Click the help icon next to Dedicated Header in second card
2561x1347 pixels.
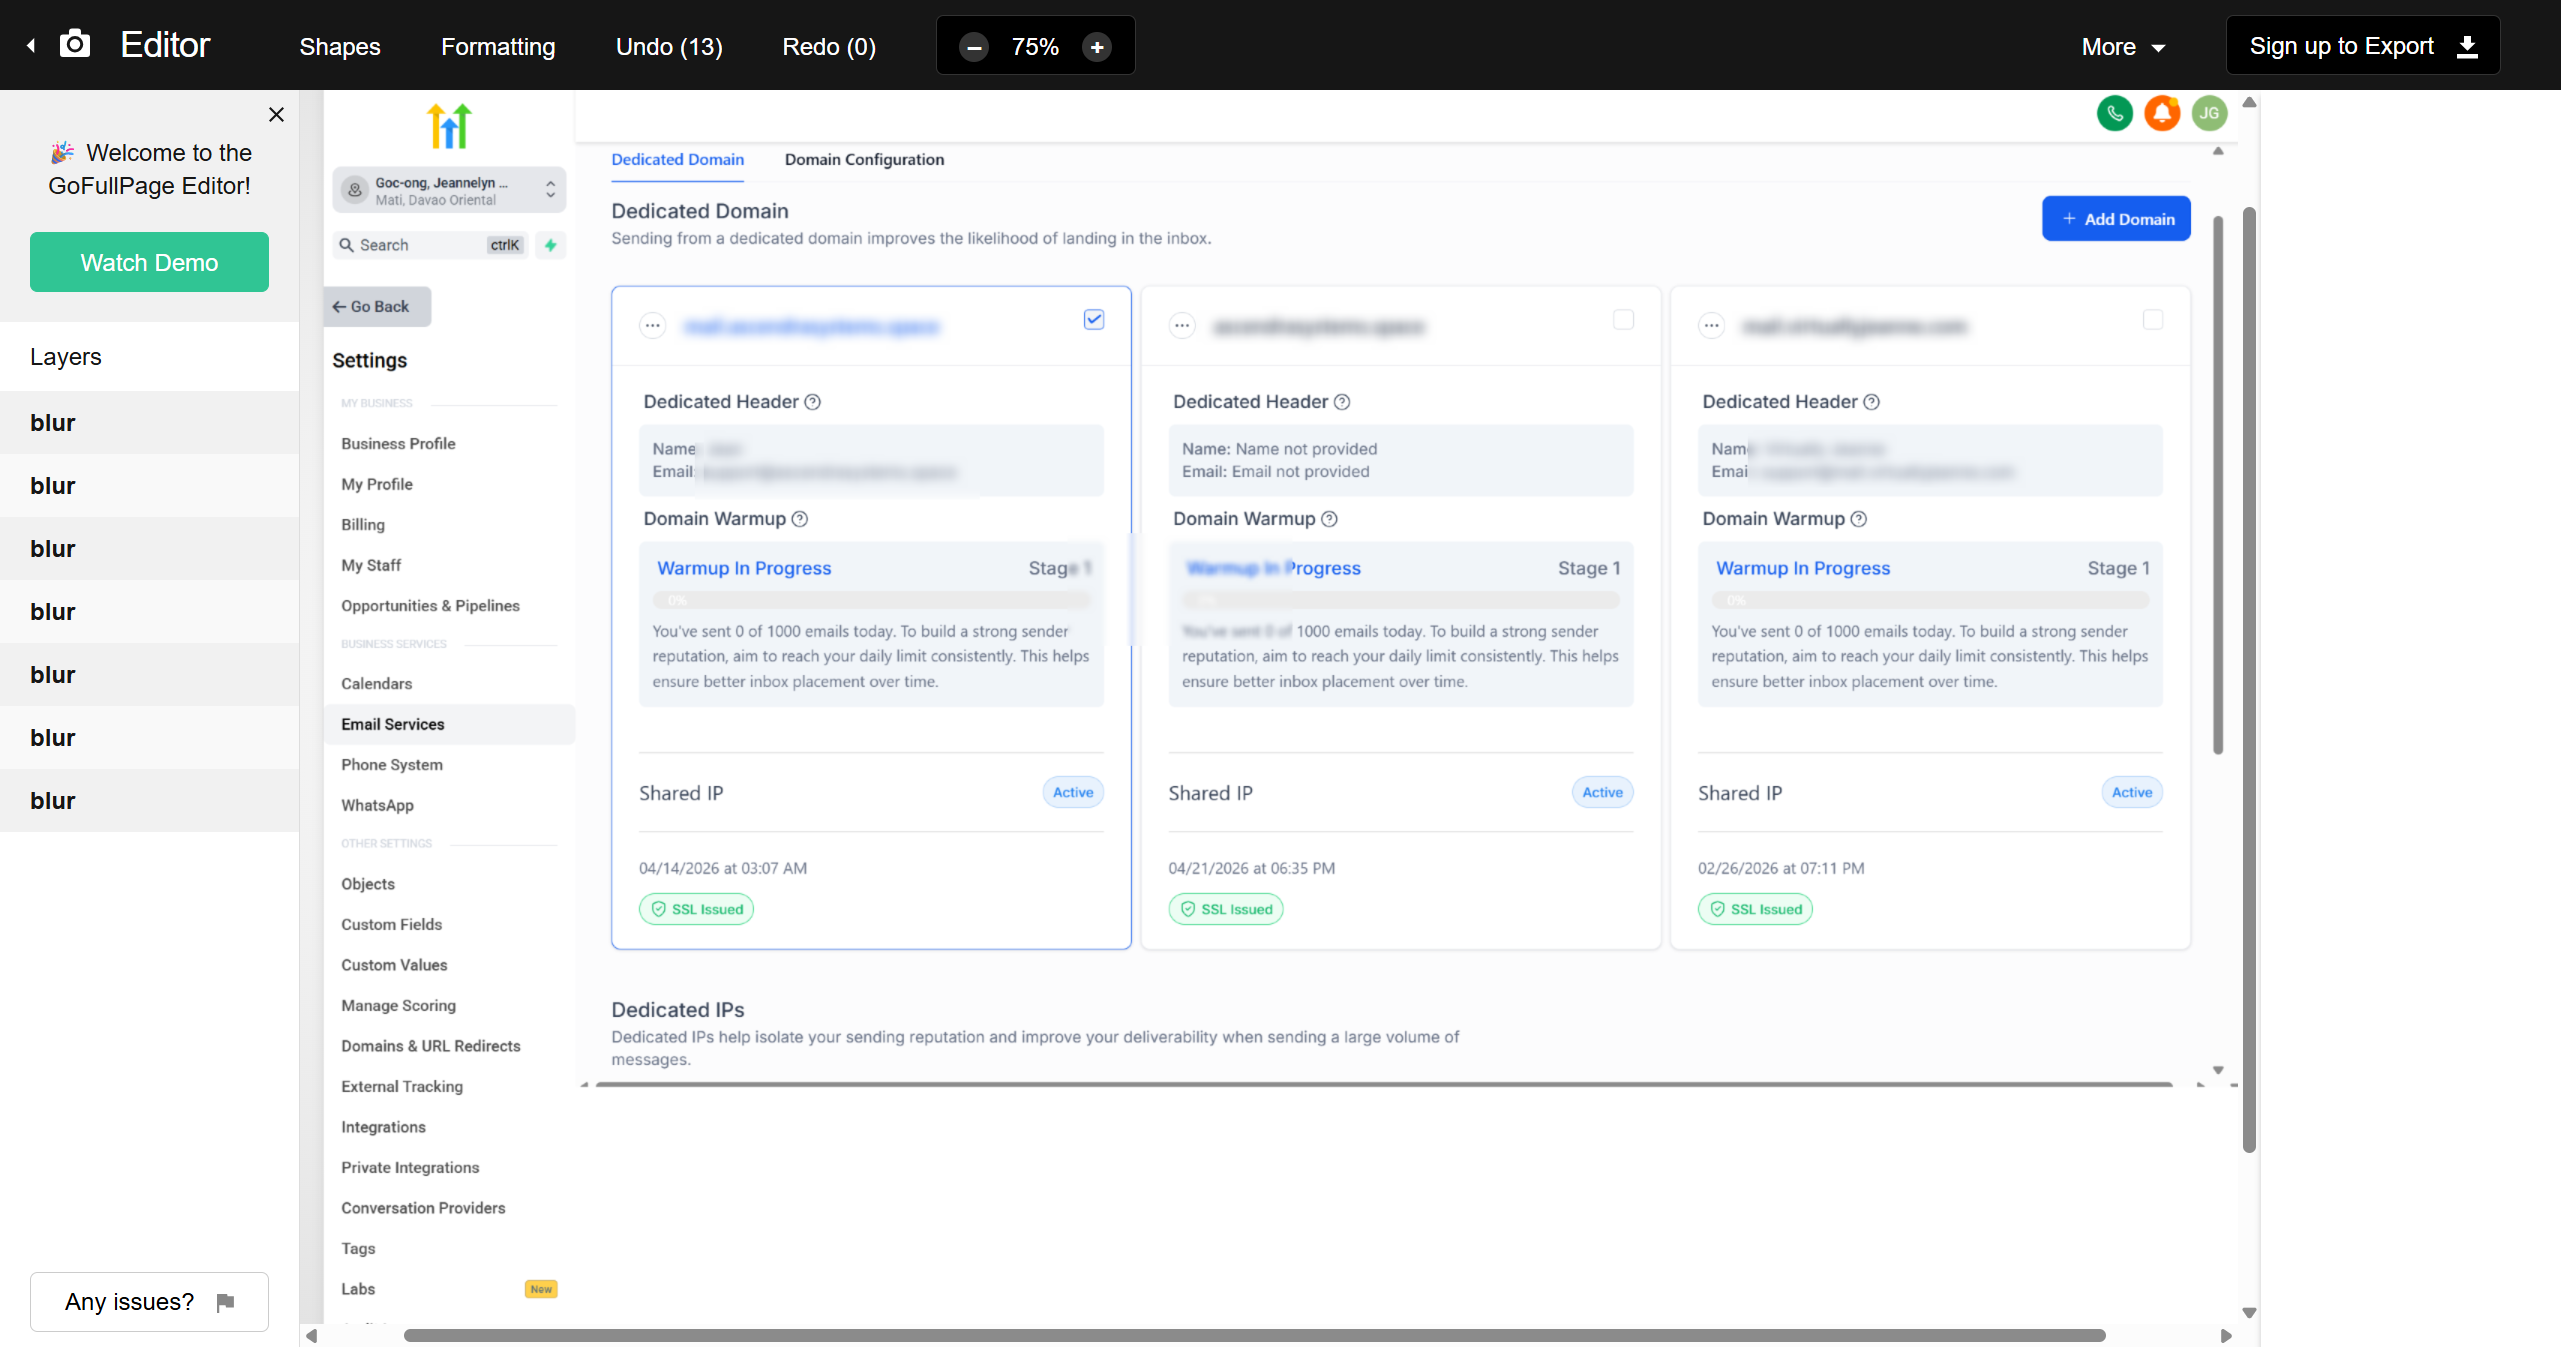tap(1342, 402)
